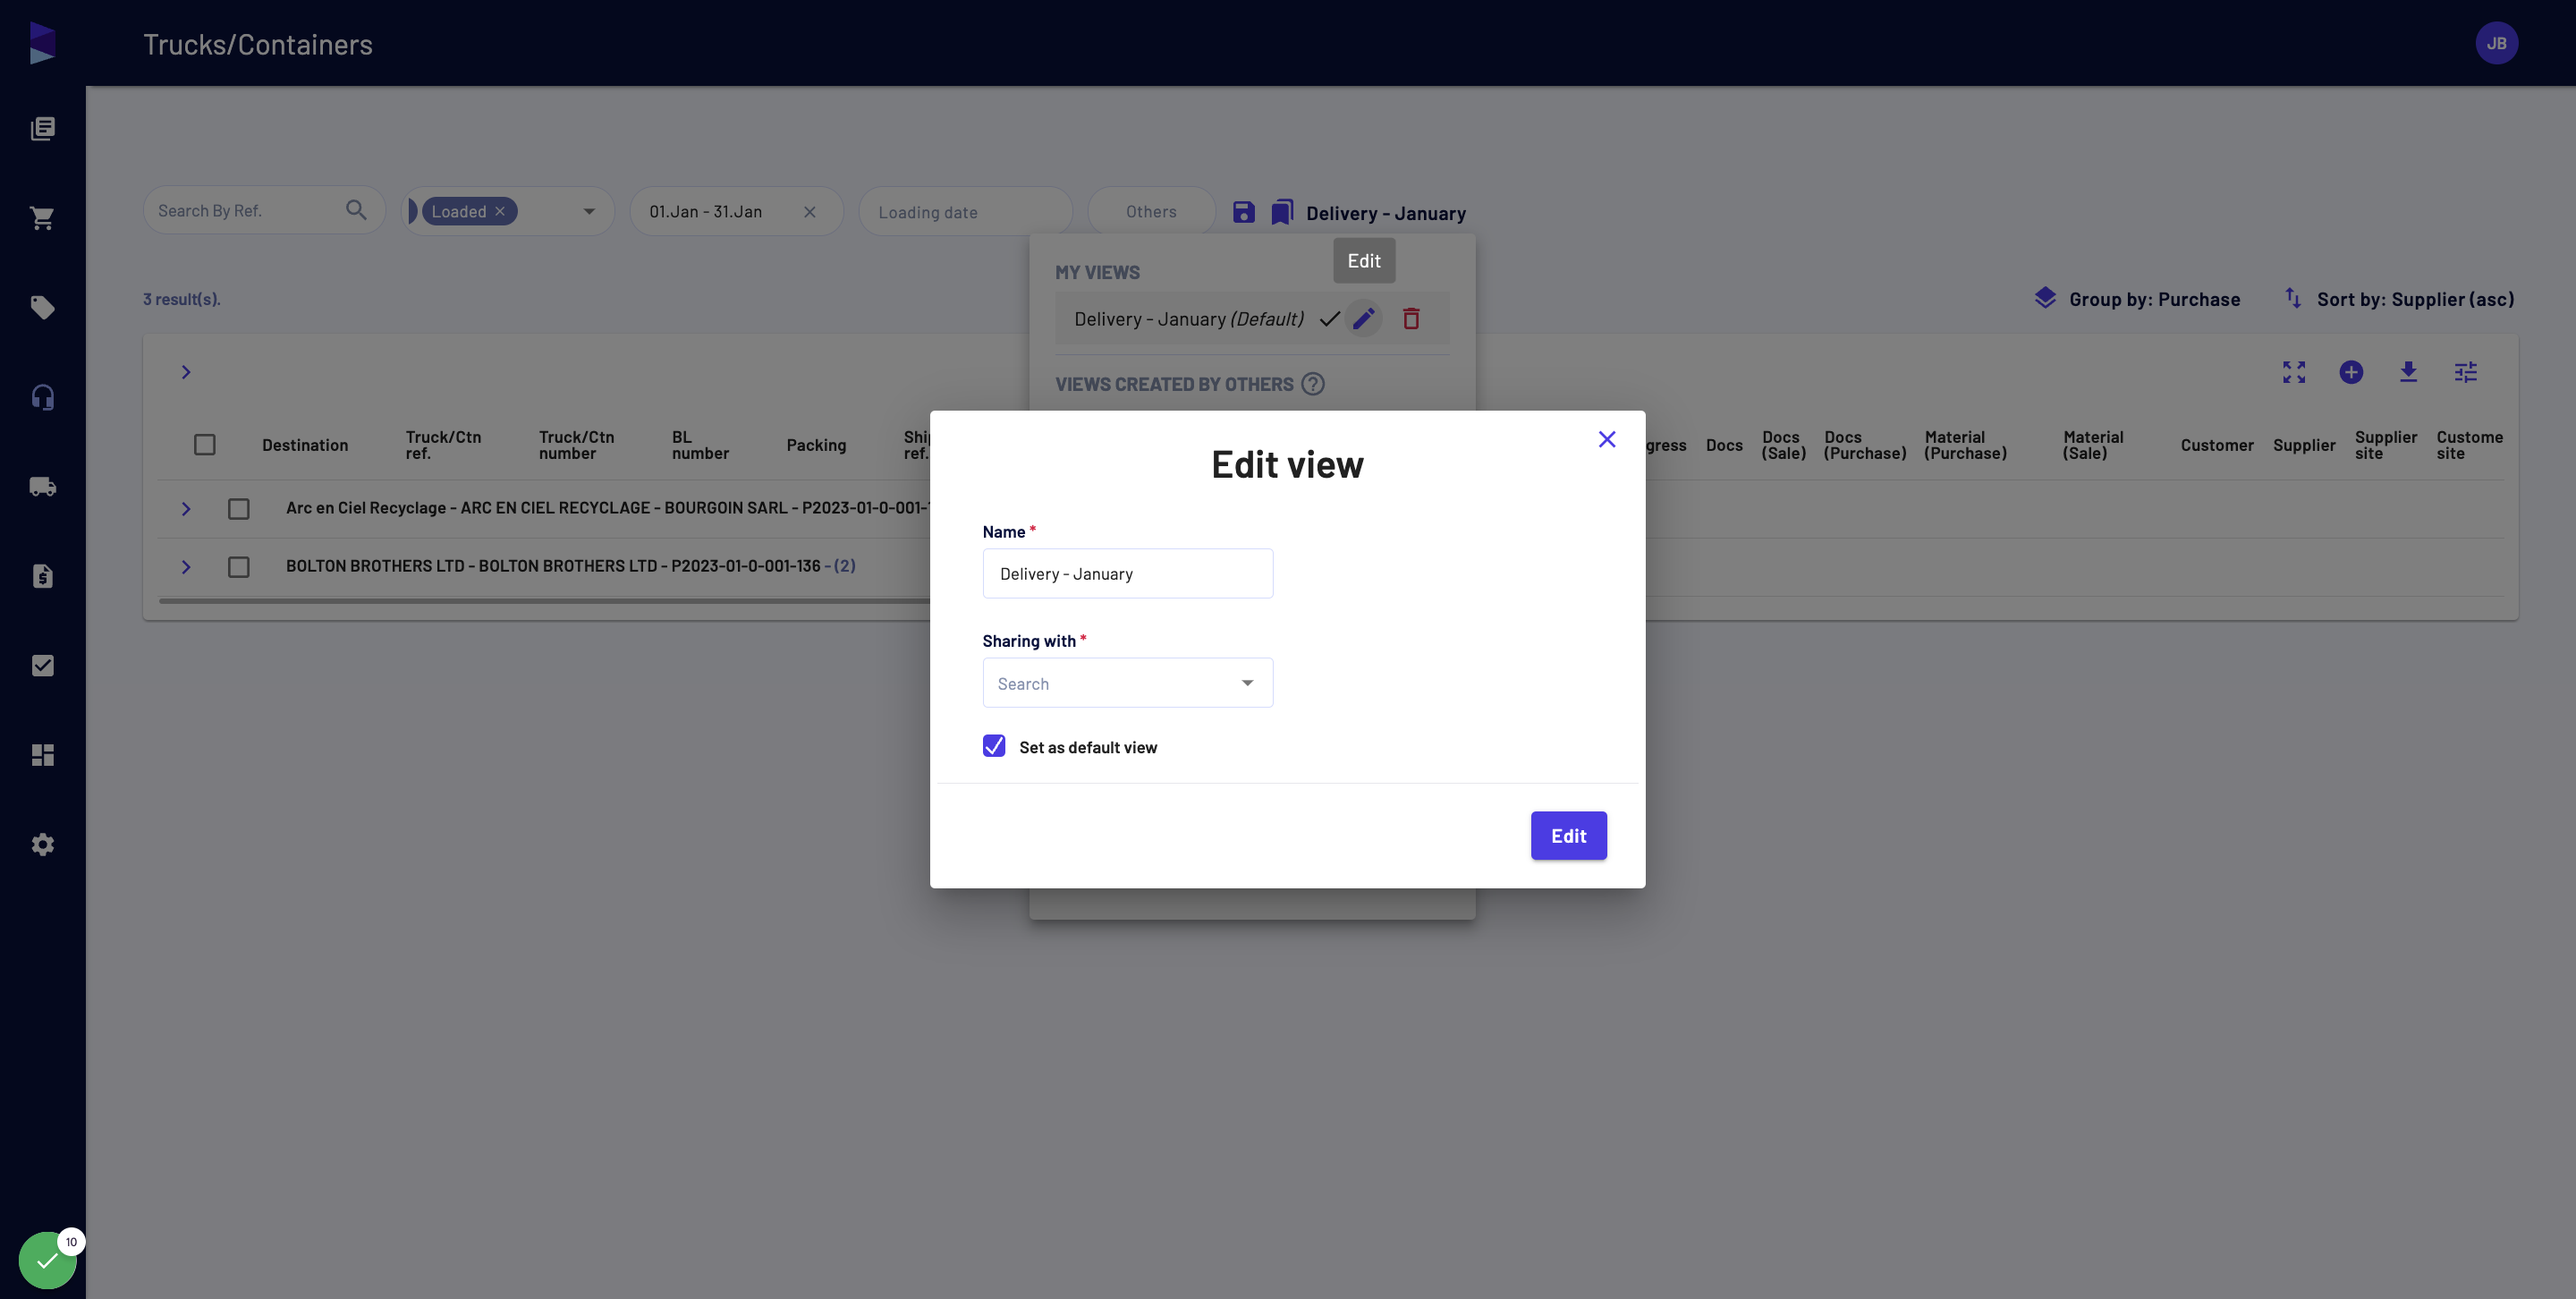
Task: Open the shopping cart sidebar icon
Action: (x=43, y=218)
